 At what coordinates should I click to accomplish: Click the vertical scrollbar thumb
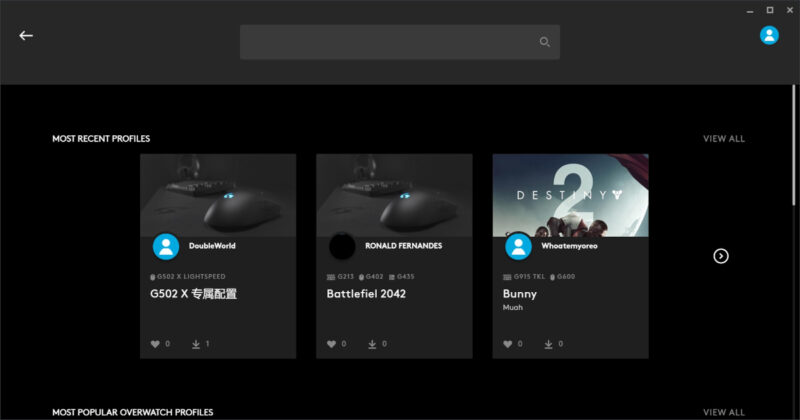coord(793,145)
